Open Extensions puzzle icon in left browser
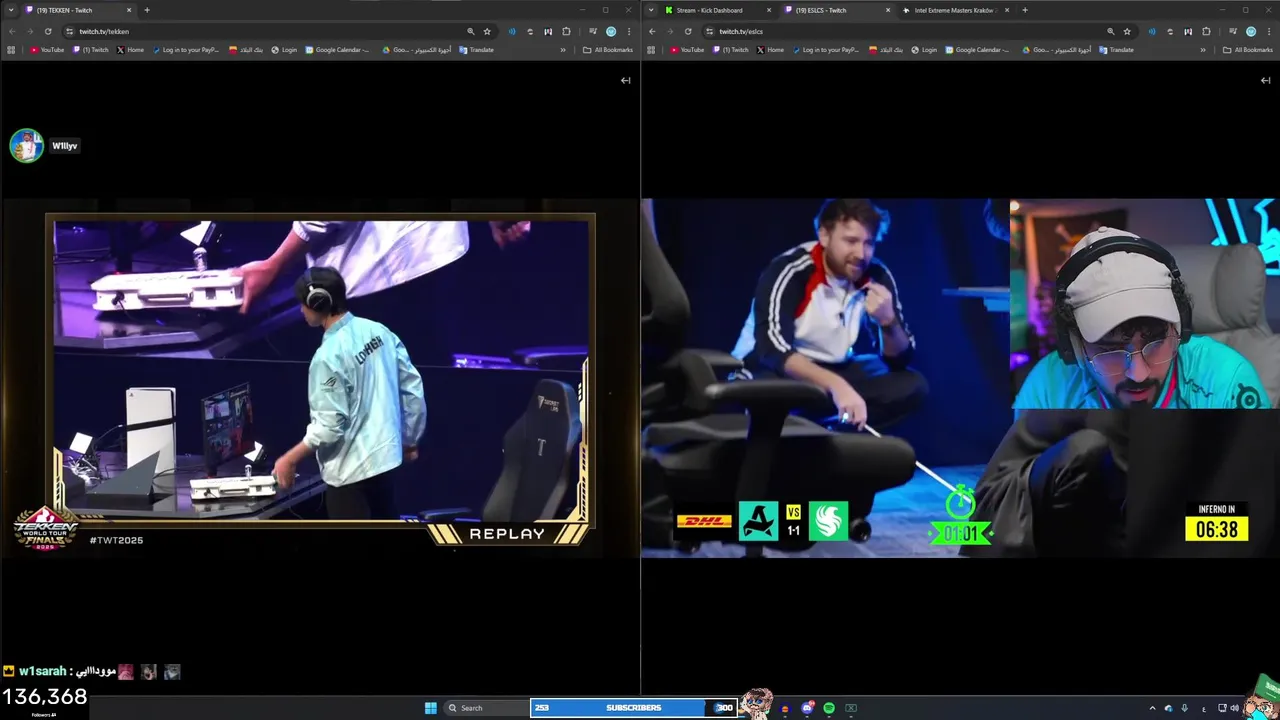 (x=566, y=31)
